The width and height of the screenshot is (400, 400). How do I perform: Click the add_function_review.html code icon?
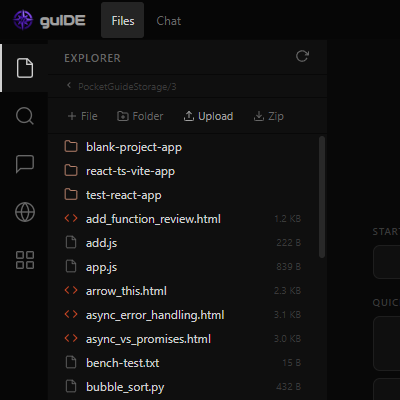pyautogui.click(x=71, y=219)
